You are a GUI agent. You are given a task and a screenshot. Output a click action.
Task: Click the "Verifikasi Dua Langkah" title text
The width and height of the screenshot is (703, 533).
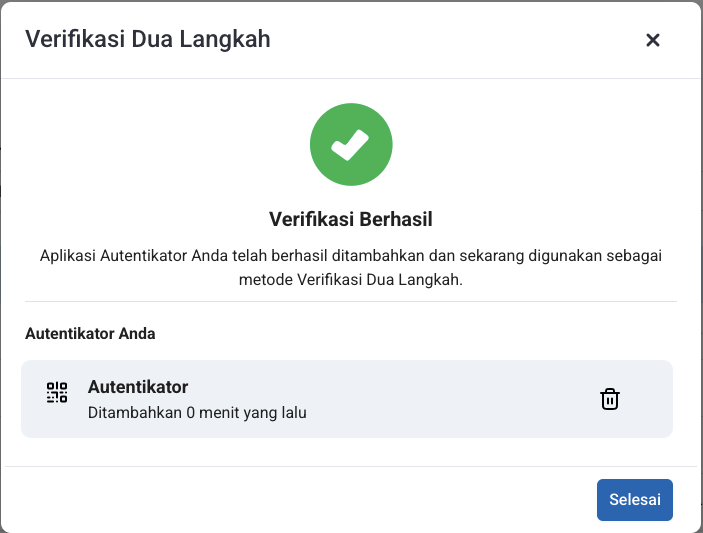coord(147,39)
